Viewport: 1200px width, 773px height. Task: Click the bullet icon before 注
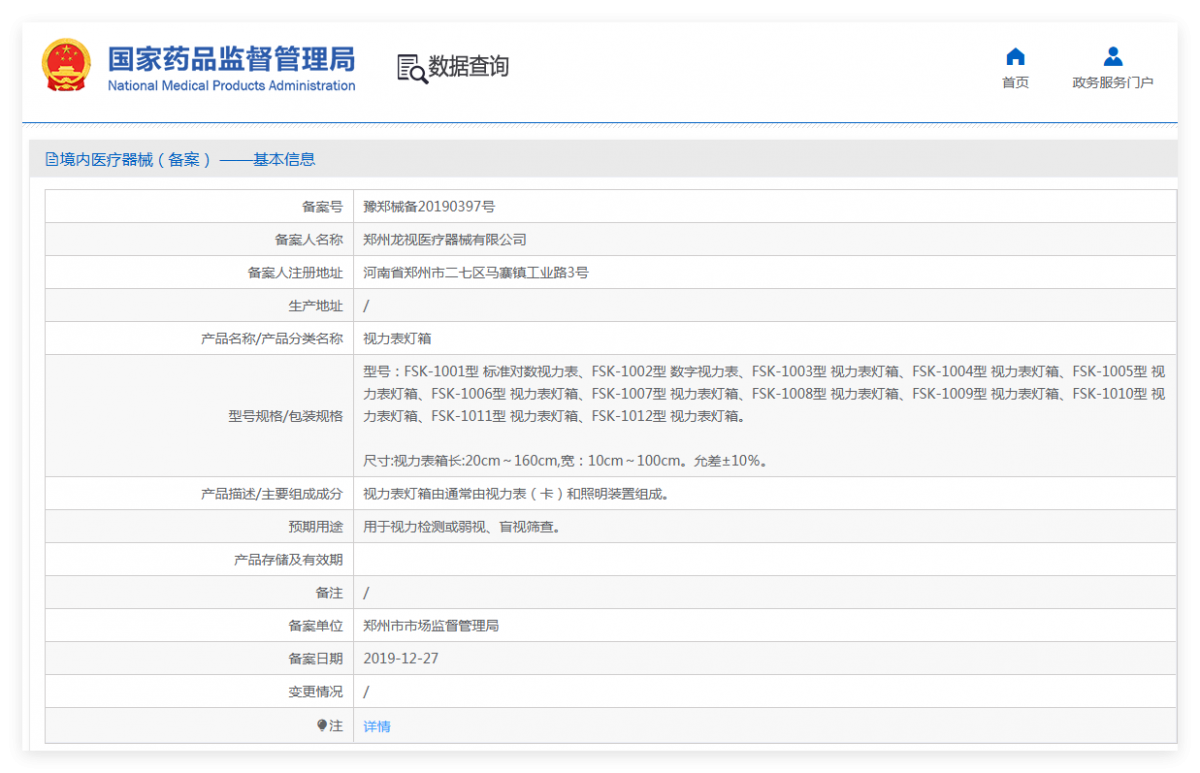322,726
